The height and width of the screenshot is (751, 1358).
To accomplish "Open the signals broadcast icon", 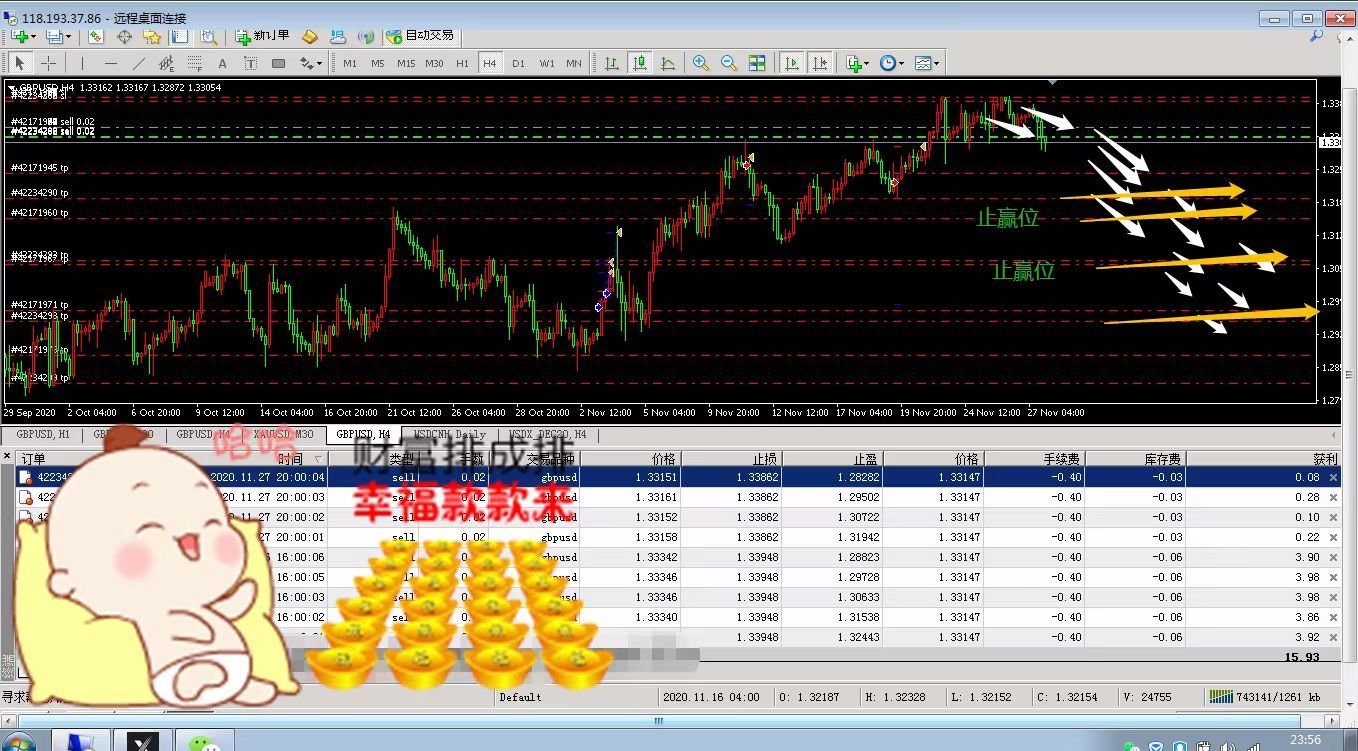I will [x=366, y=36].
